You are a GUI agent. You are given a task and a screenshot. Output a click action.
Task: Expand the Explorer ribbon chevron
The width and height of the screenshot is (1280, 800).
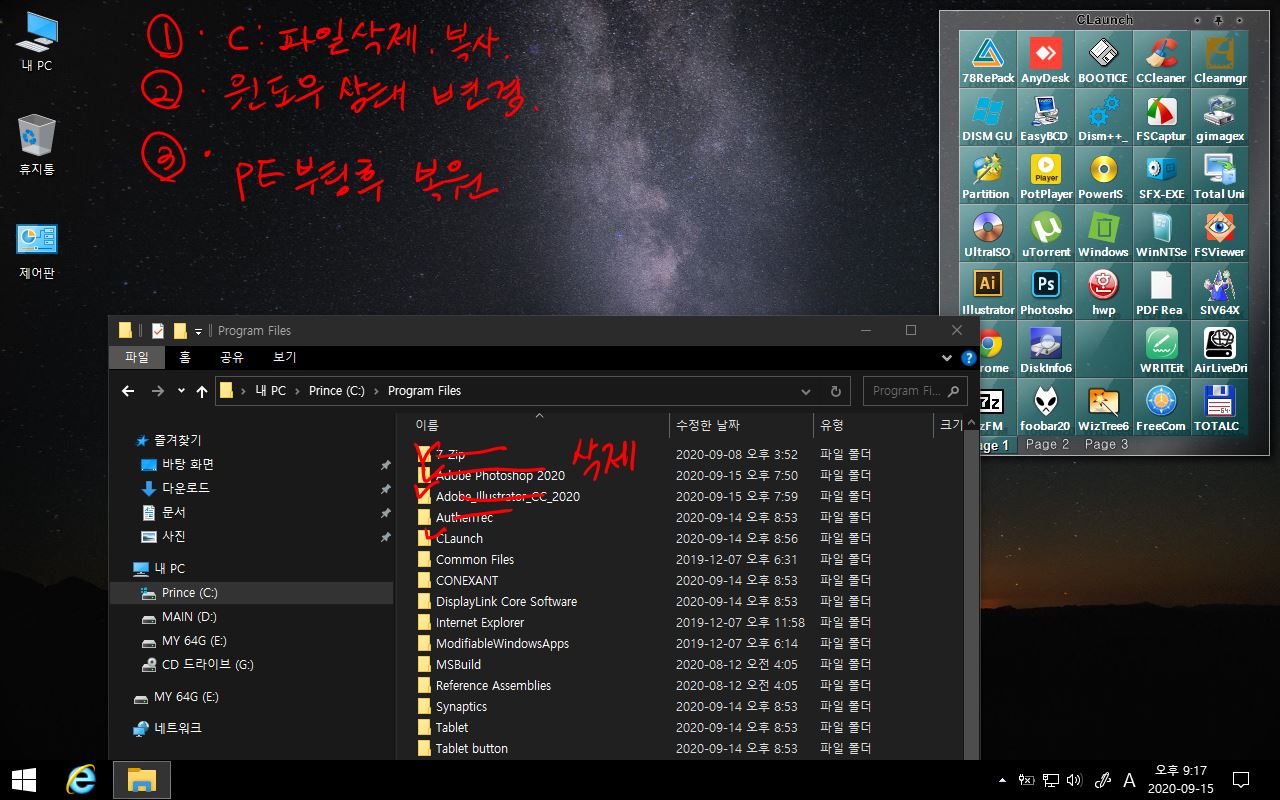click(948, 358)
